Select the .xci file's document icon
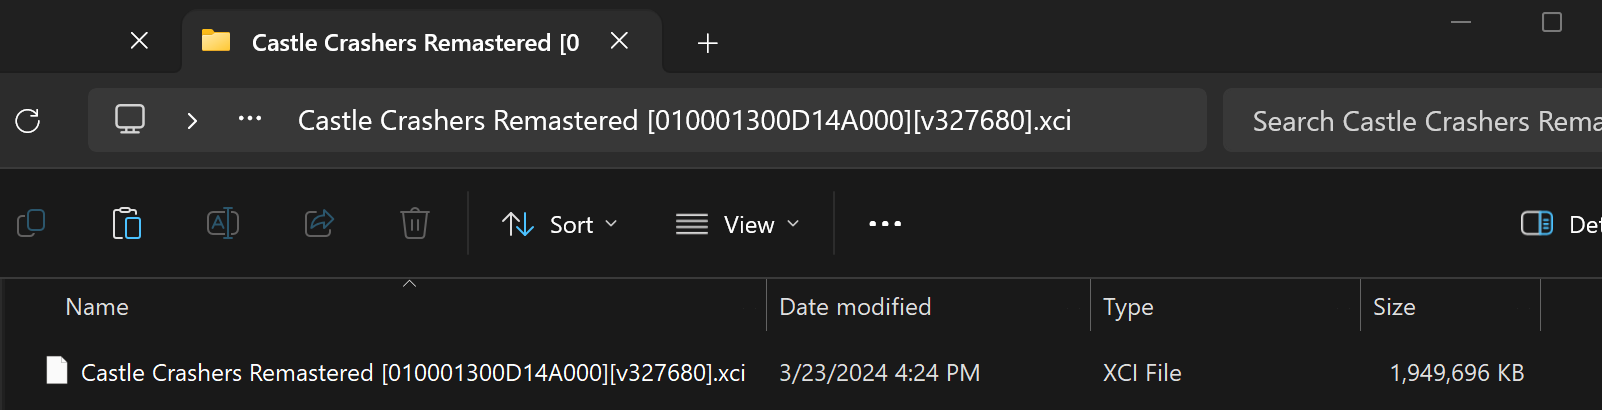This screenshot has width=1602, height=410. tap(57, 371)
